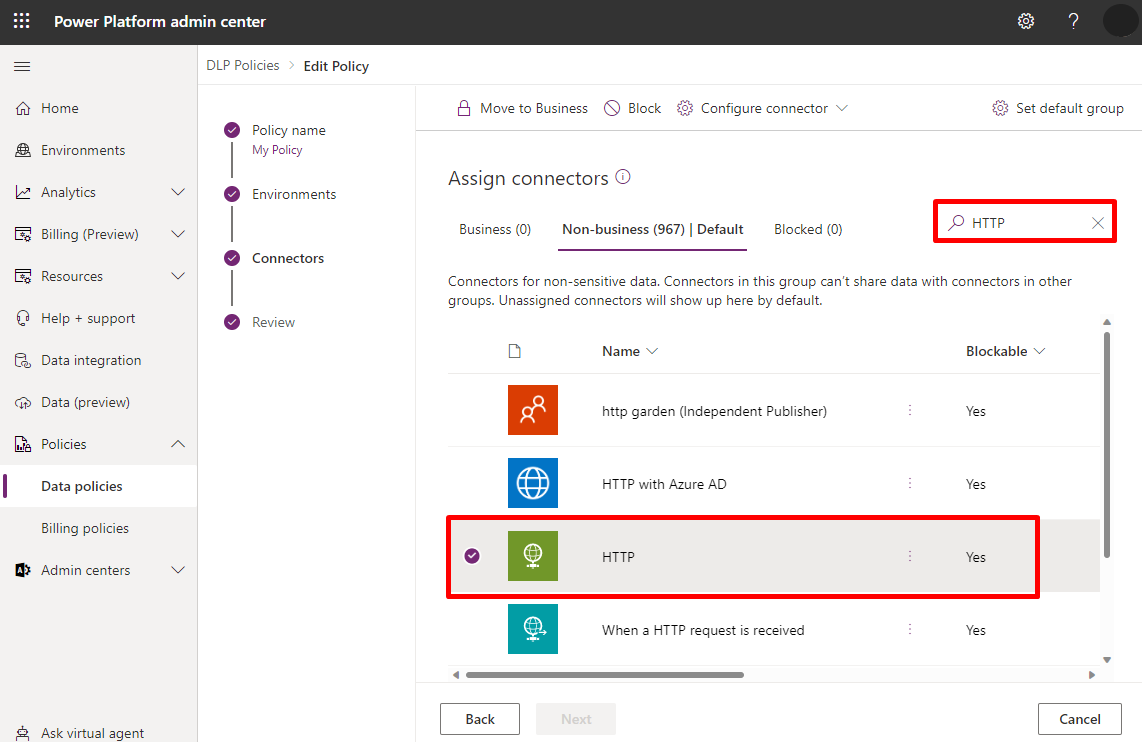Viewport: 1142px width, 742px height.
Task: Deselect the HTTP row checkmark
Action: 472,556
